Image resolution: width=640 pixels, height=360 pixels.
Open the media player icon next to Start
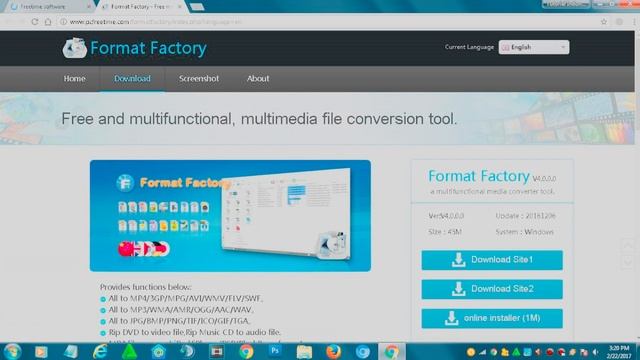pos(41,351)
